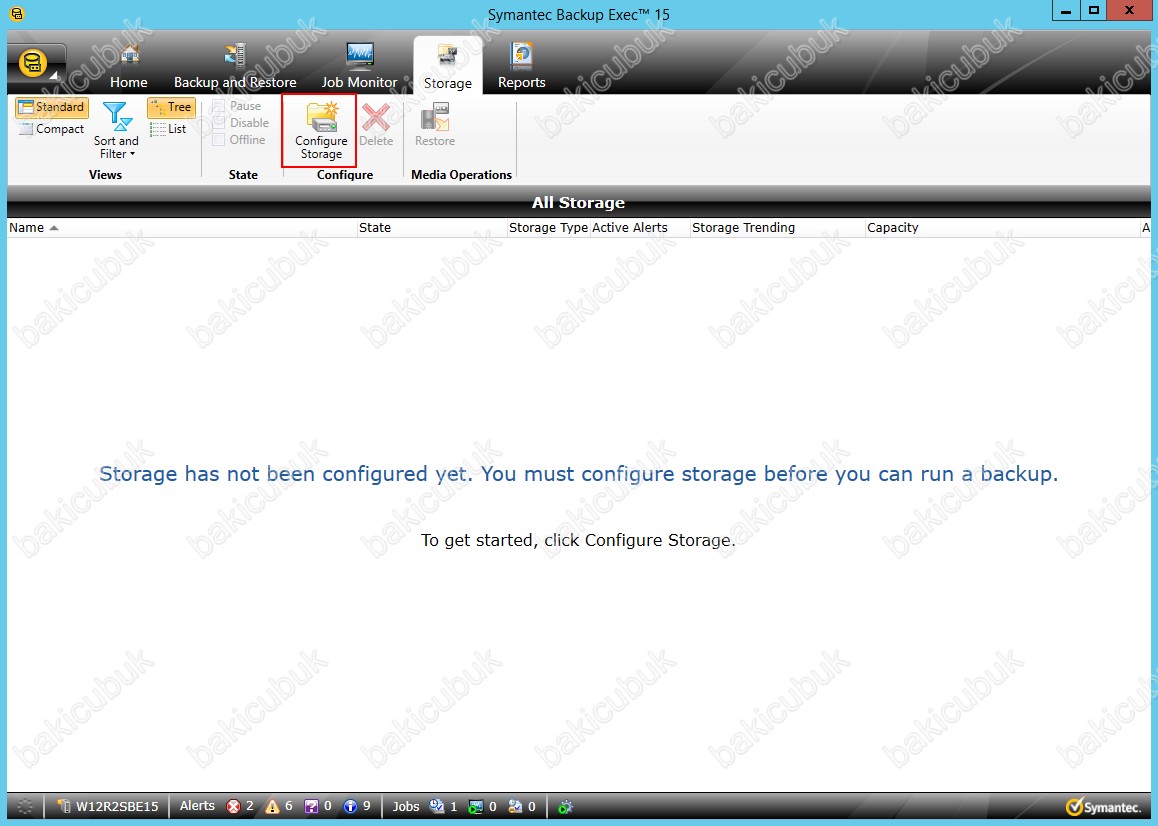Click the Symantec logo in status bar
This screenshot has width=1158, height=826.
[x=1103, y=806]
